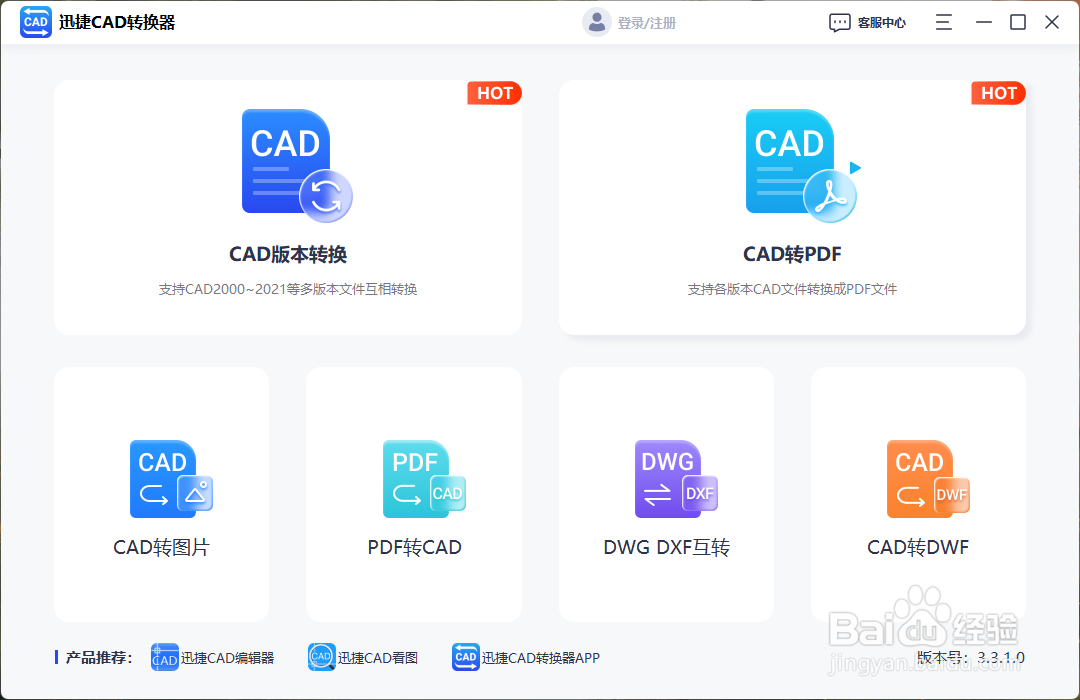This screenshot has width=1080, height=700.
Task: Open the 客服中心 customer service center
Action: [x=880, y=22]
